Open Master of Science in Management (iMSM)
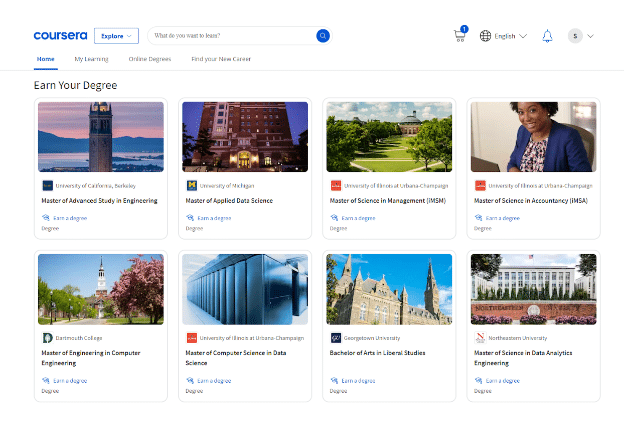Viewport: 624px width, 446px height. [x=388, y=201]
